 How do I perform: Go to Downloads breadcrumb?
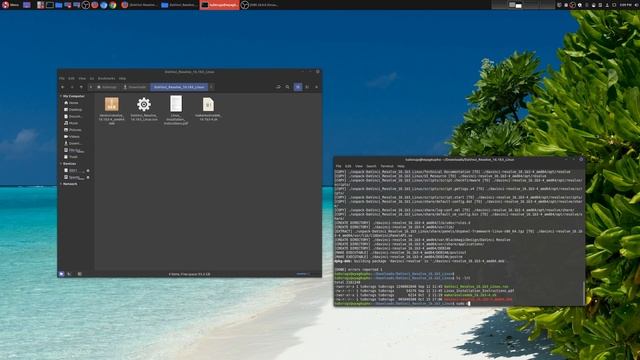click(135, 87)
